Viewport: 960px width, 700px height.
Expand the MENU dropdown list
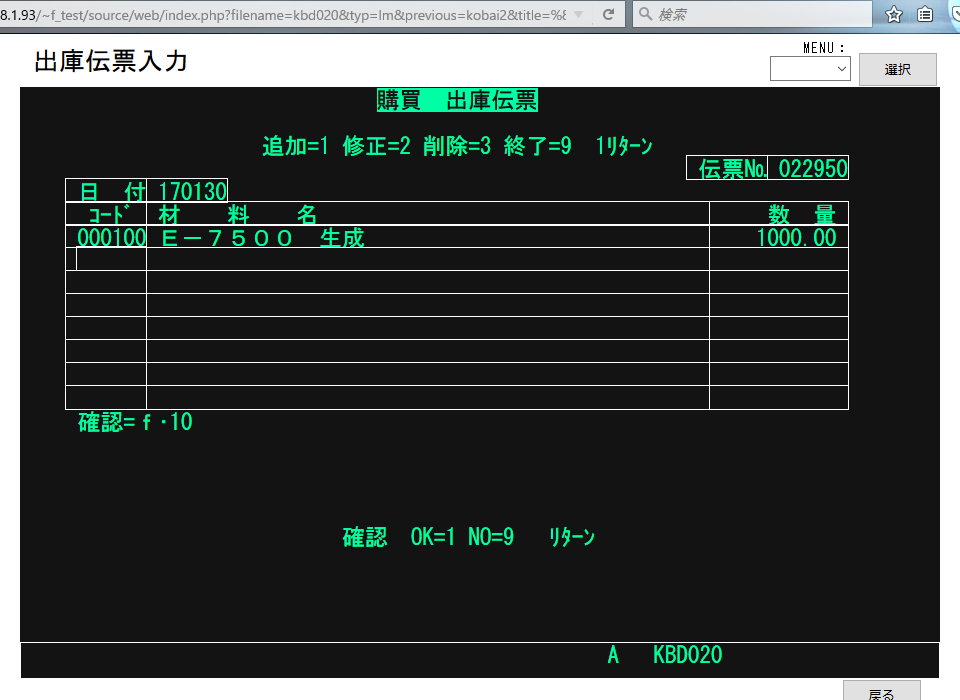(x=809, y=69)
